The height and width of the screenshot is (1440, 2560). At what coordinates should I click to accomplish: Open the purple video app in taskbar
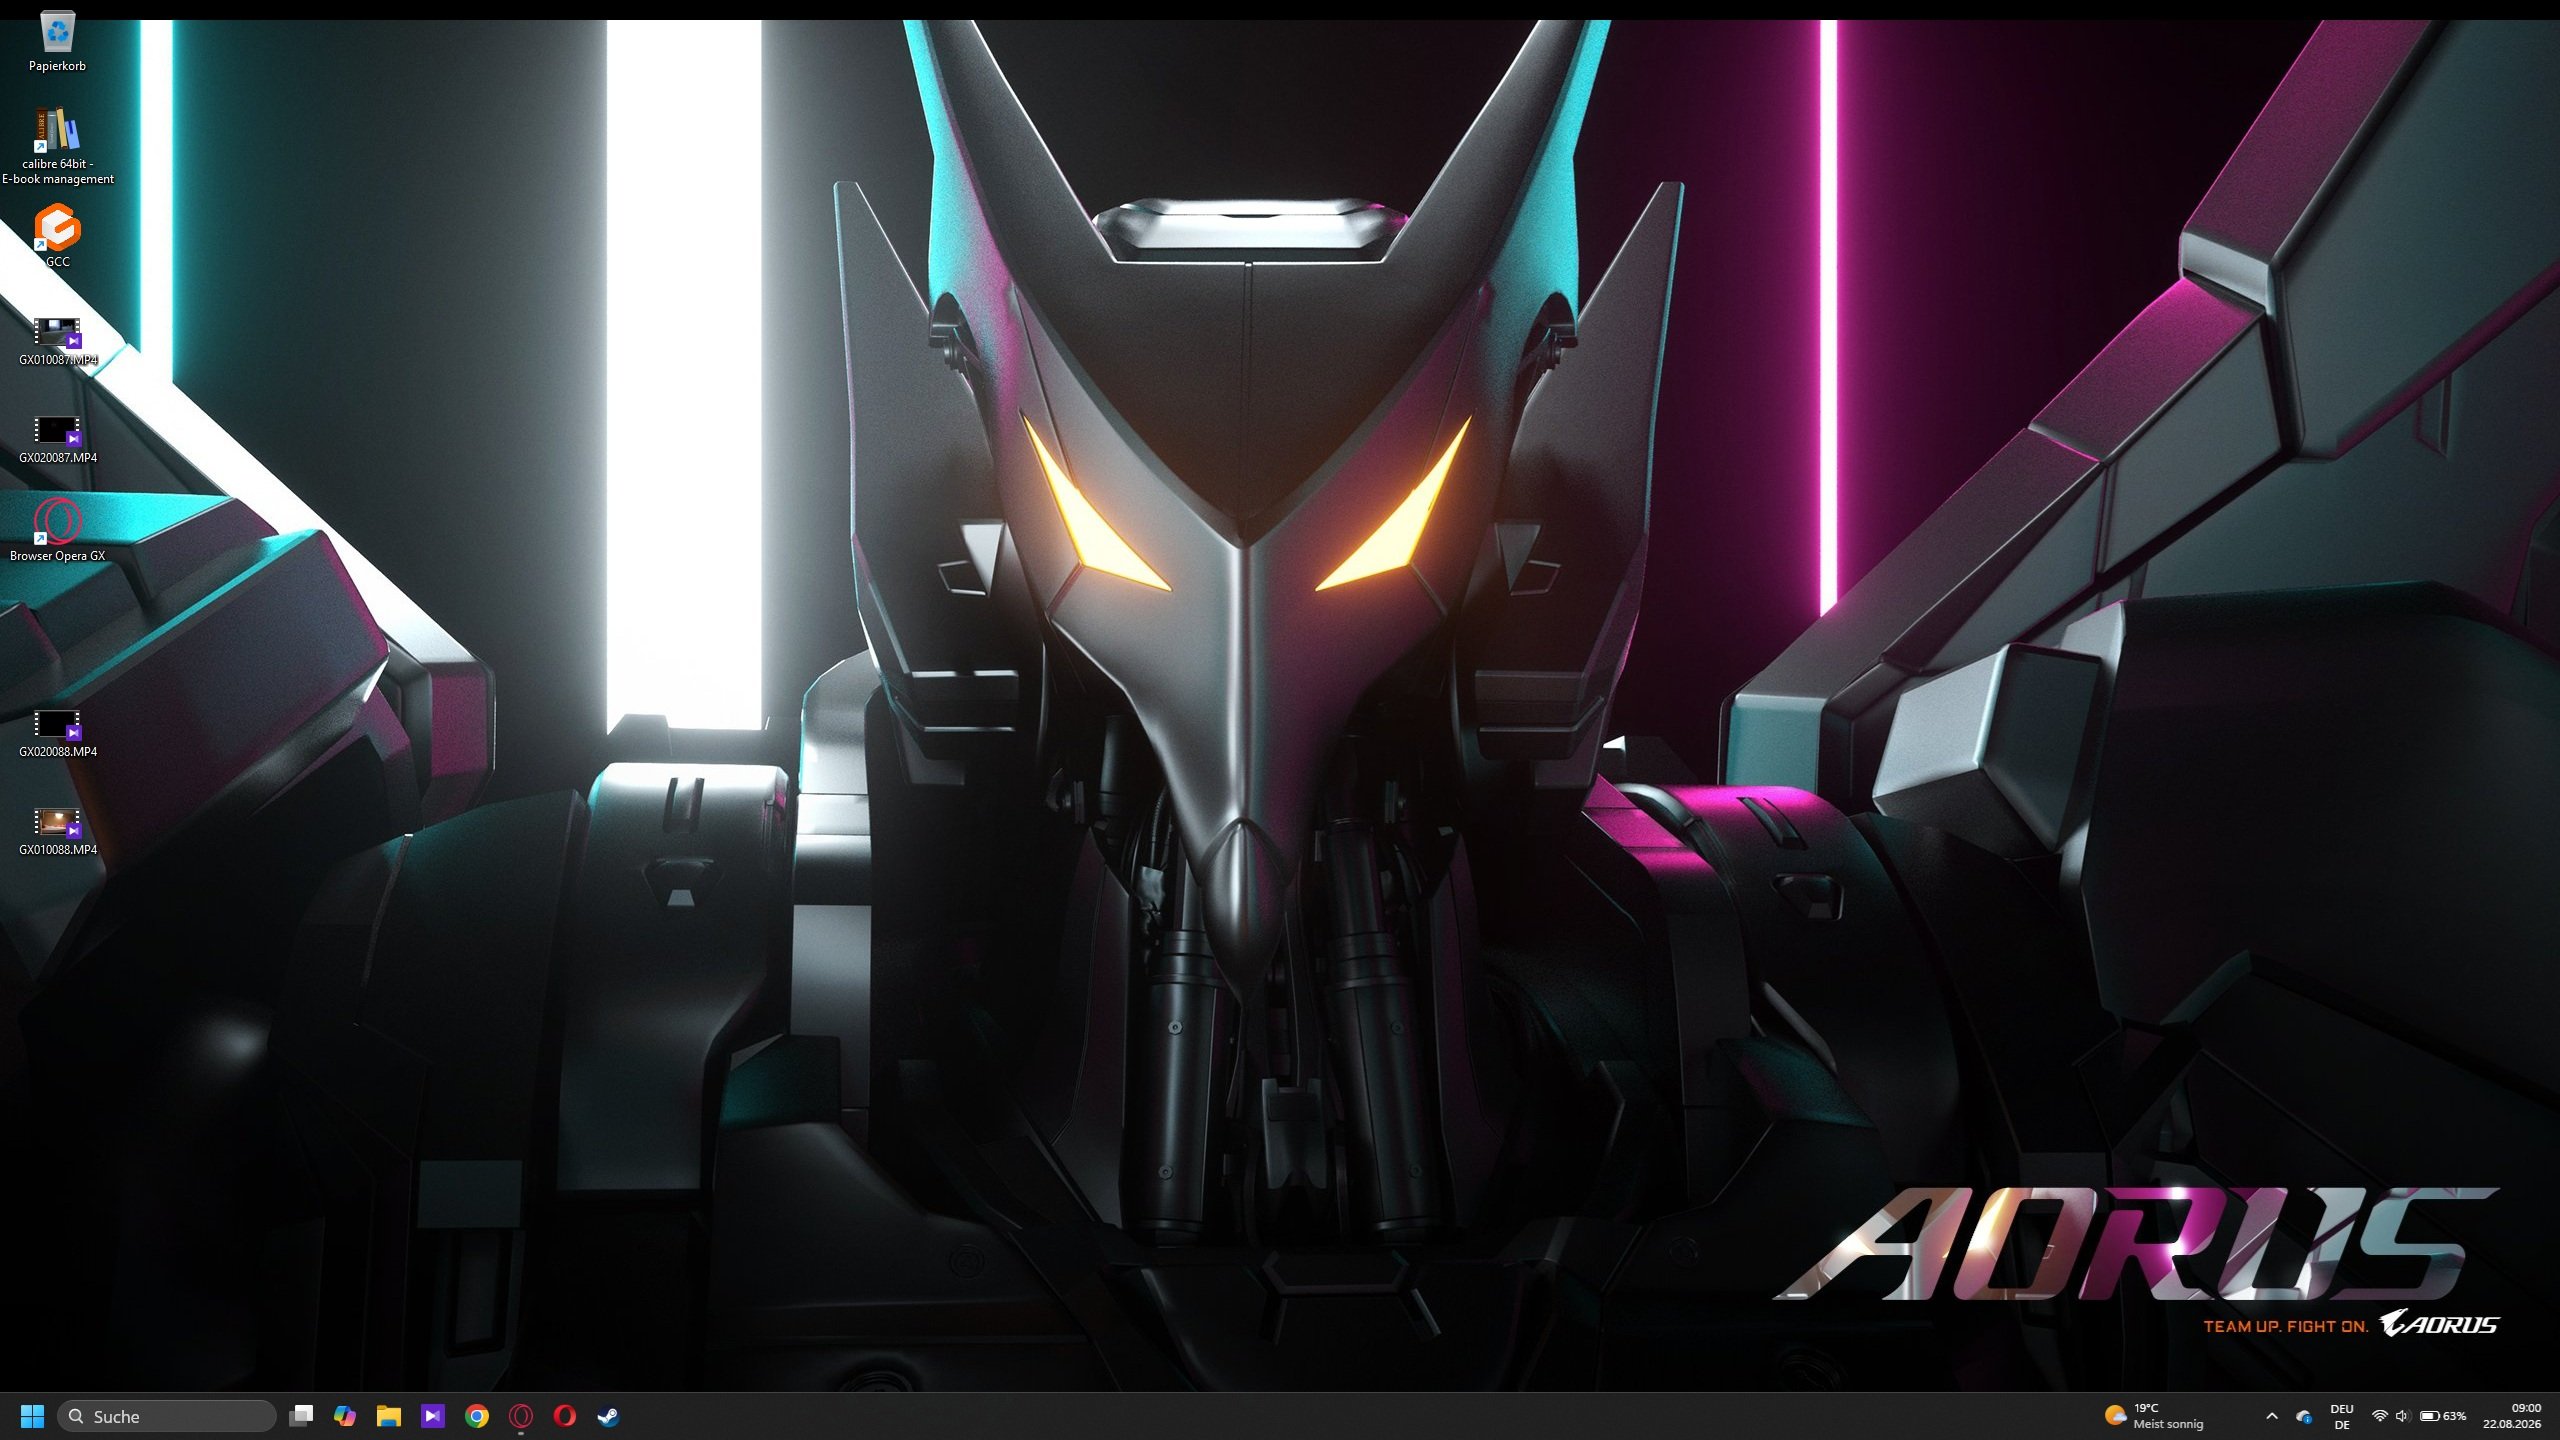(433, 1416)
